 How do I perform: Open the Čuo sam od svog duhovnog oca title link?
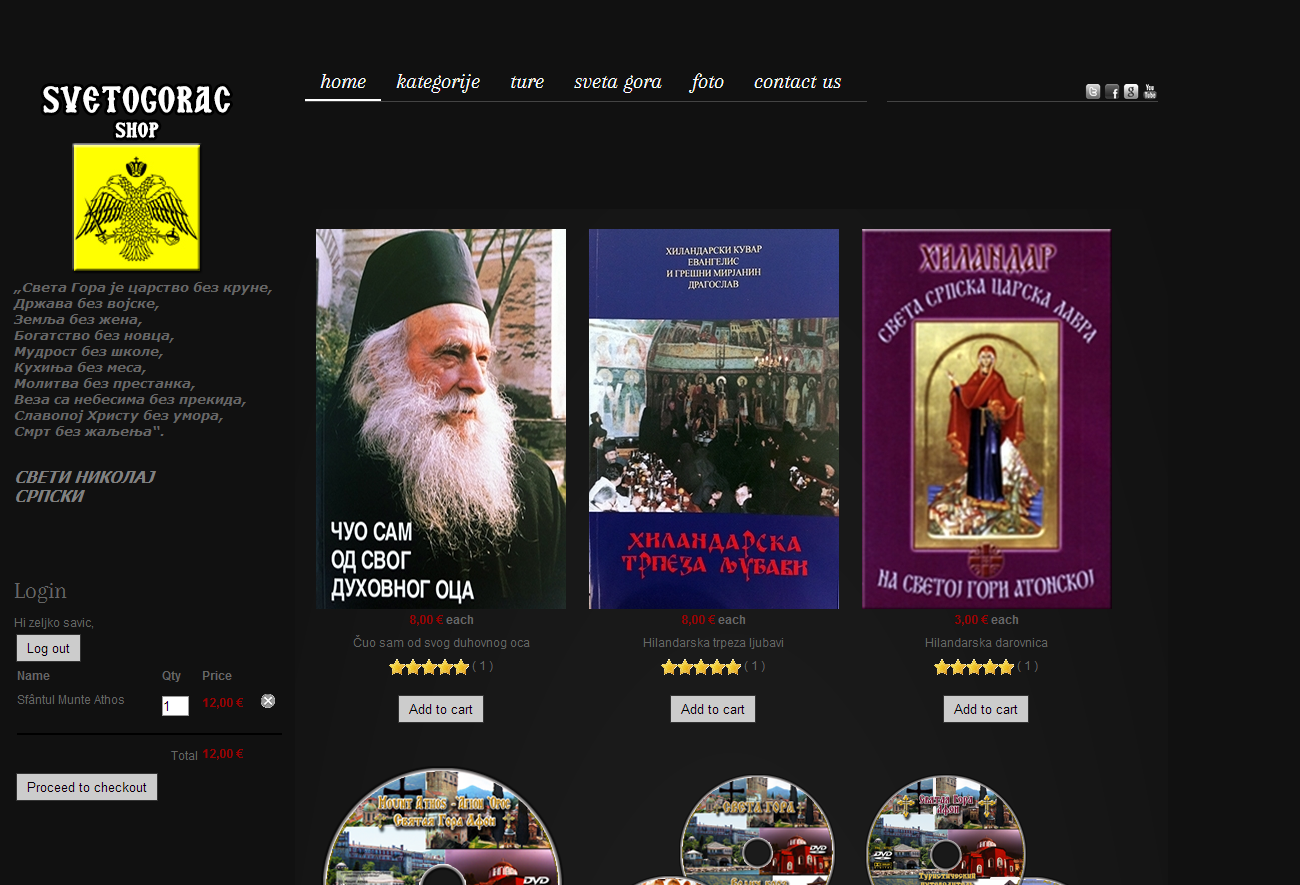click(441, 643)
